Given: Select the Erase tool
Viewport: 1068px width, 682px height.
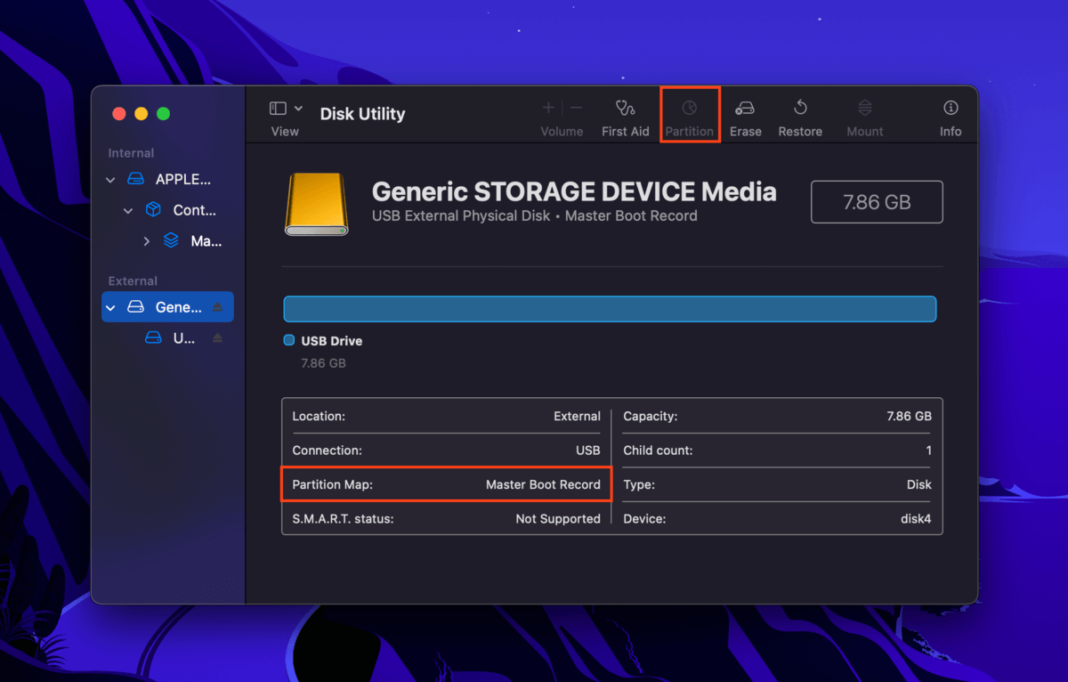Looking at the screenshot, I should (x=745, y=115).
